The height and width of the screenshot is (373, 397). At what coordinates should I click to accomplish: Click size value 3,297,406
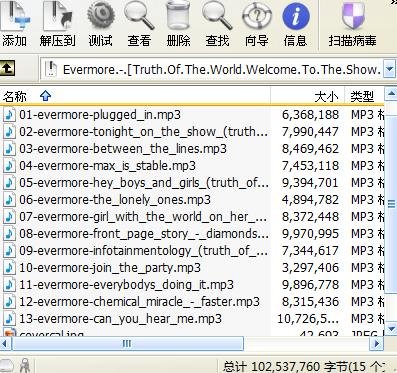tap(310, 268)
